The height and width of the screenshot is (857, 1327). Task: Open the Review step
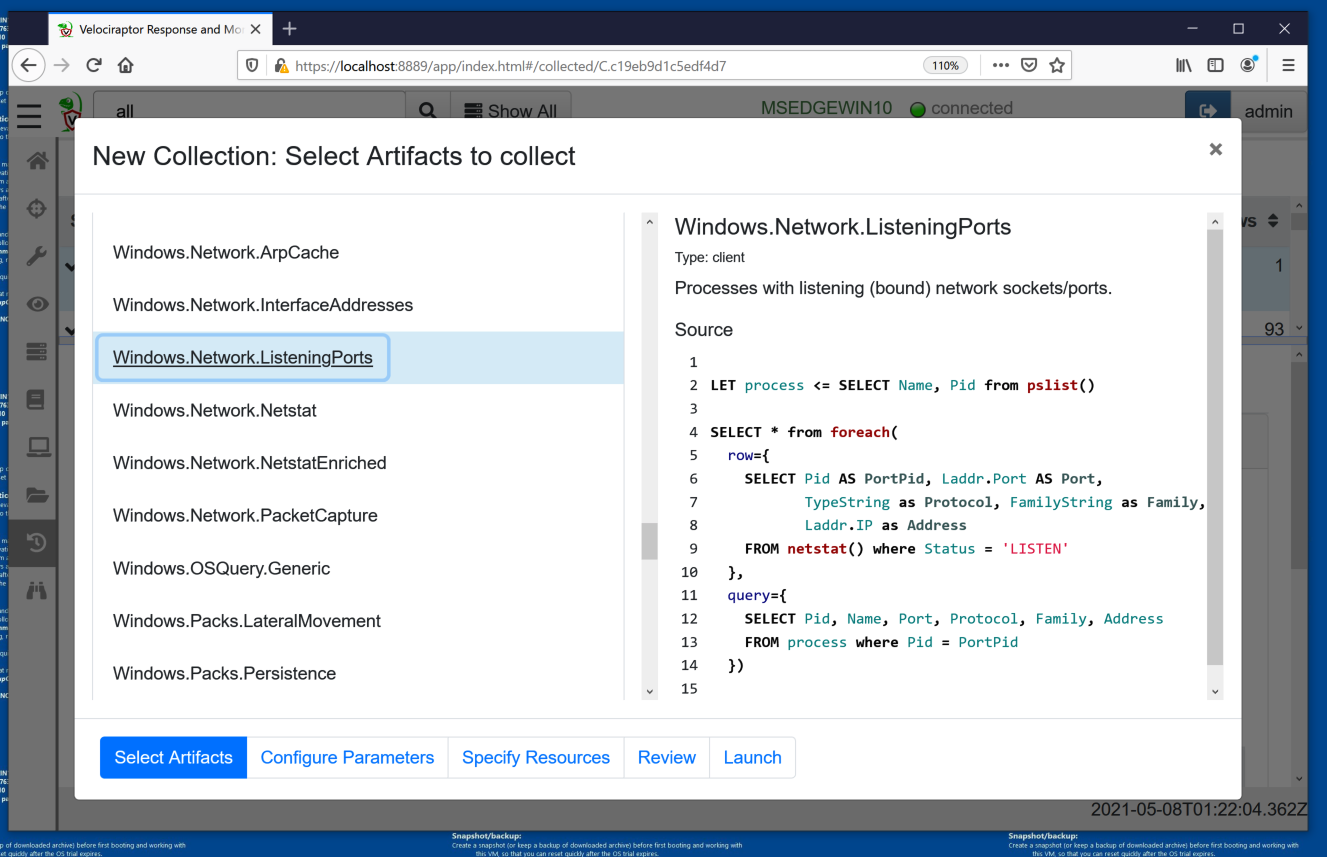click(666, 758)
